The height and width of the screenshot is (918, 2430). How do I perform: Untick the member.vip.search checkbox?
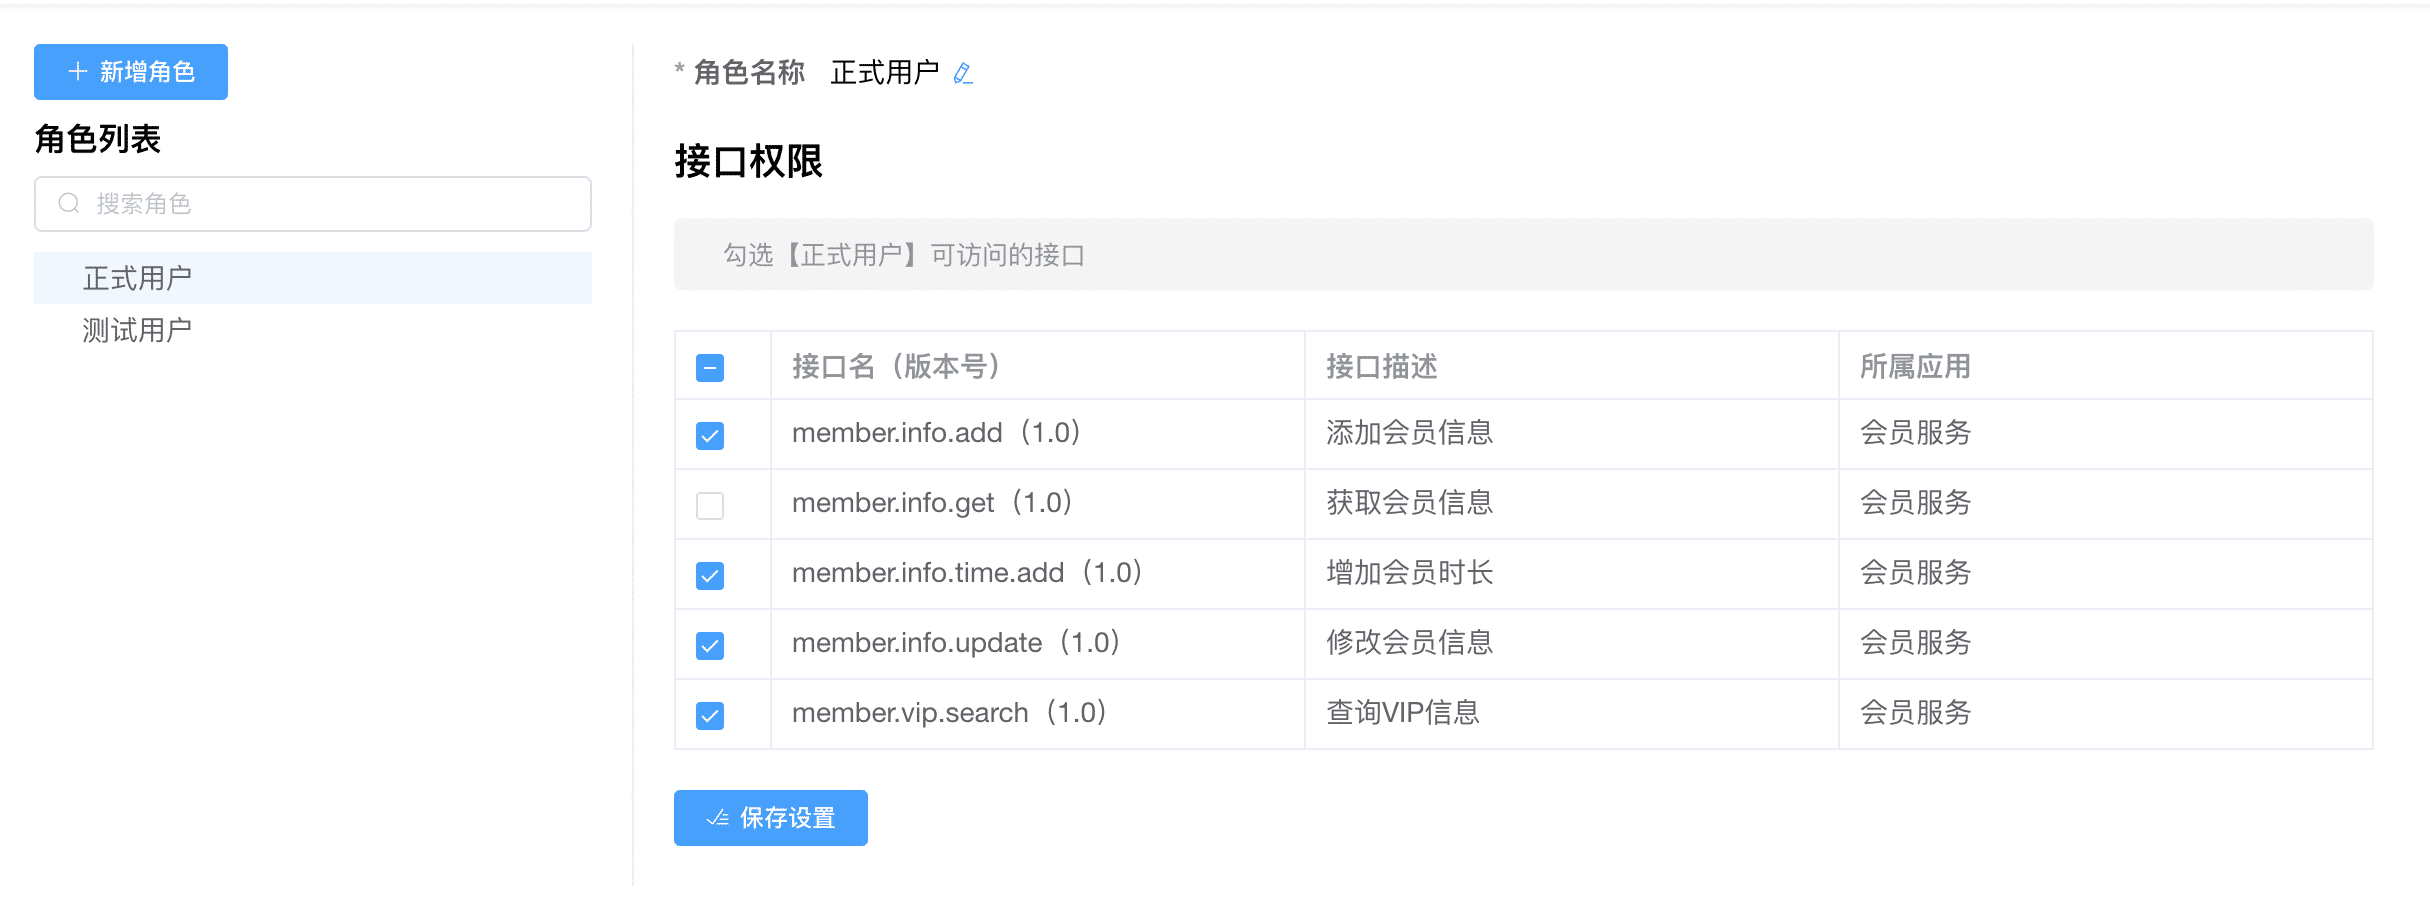710,716
